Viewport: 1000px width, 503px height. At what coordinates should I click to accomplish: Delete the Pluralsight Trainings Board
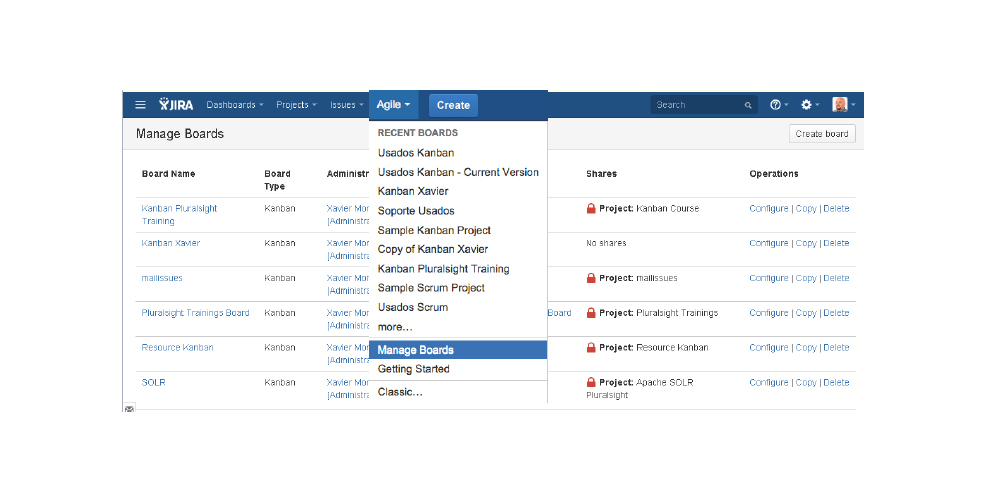pos(836,313)
